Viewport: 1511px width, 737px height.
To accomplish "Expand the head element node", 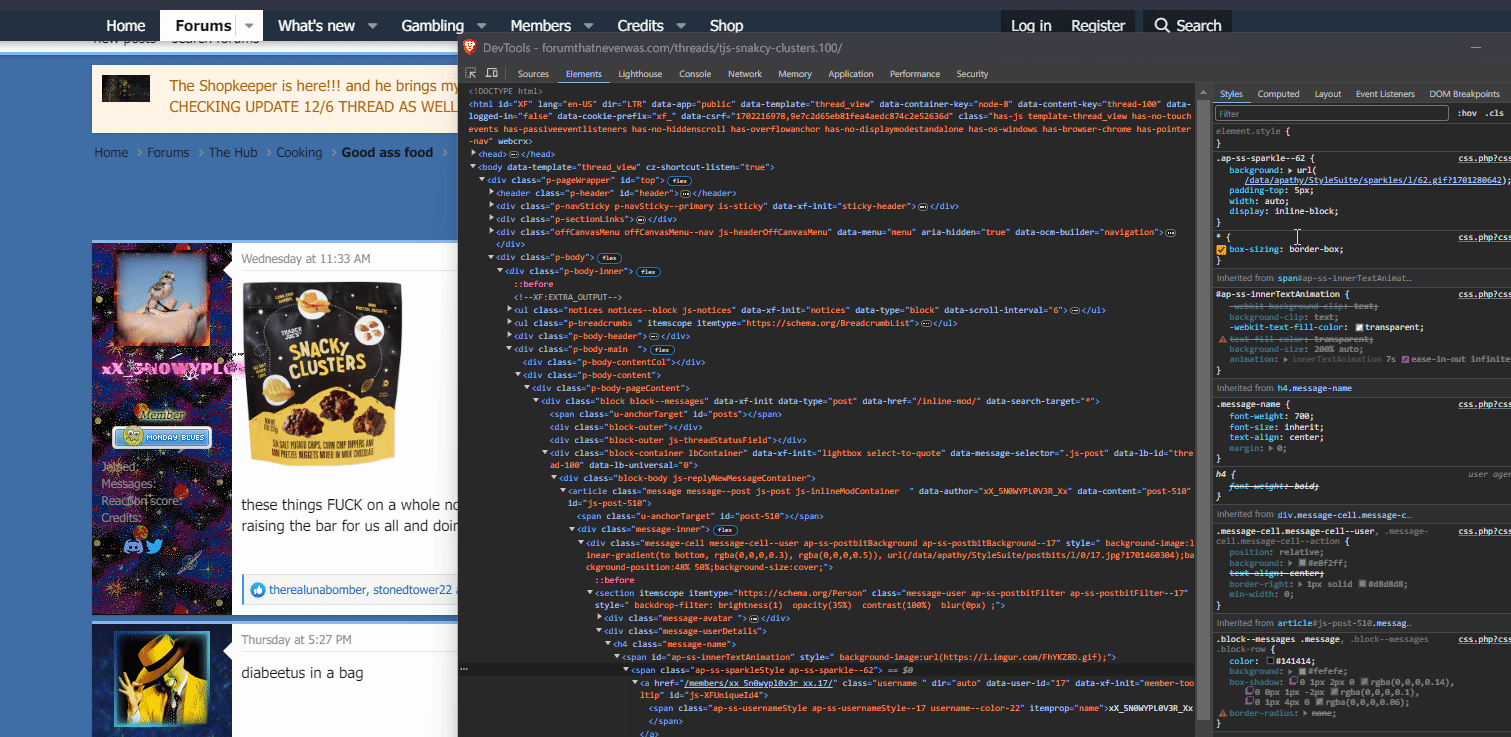I will point(474,154).
